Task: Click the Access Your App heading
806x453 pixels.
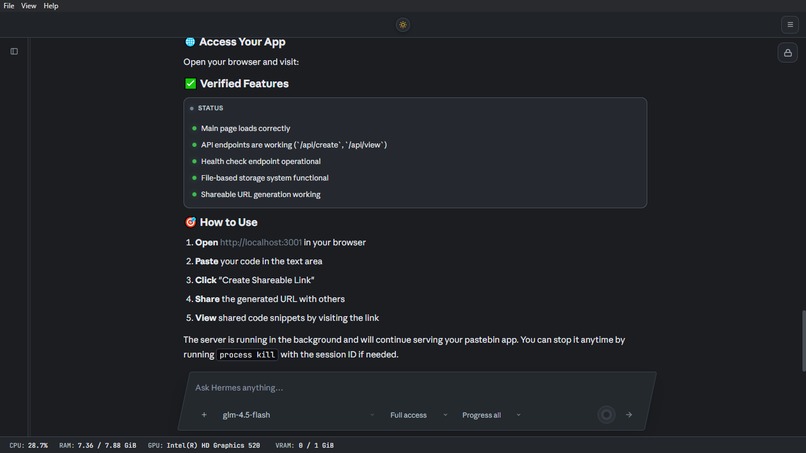Action: coord(242,42)
